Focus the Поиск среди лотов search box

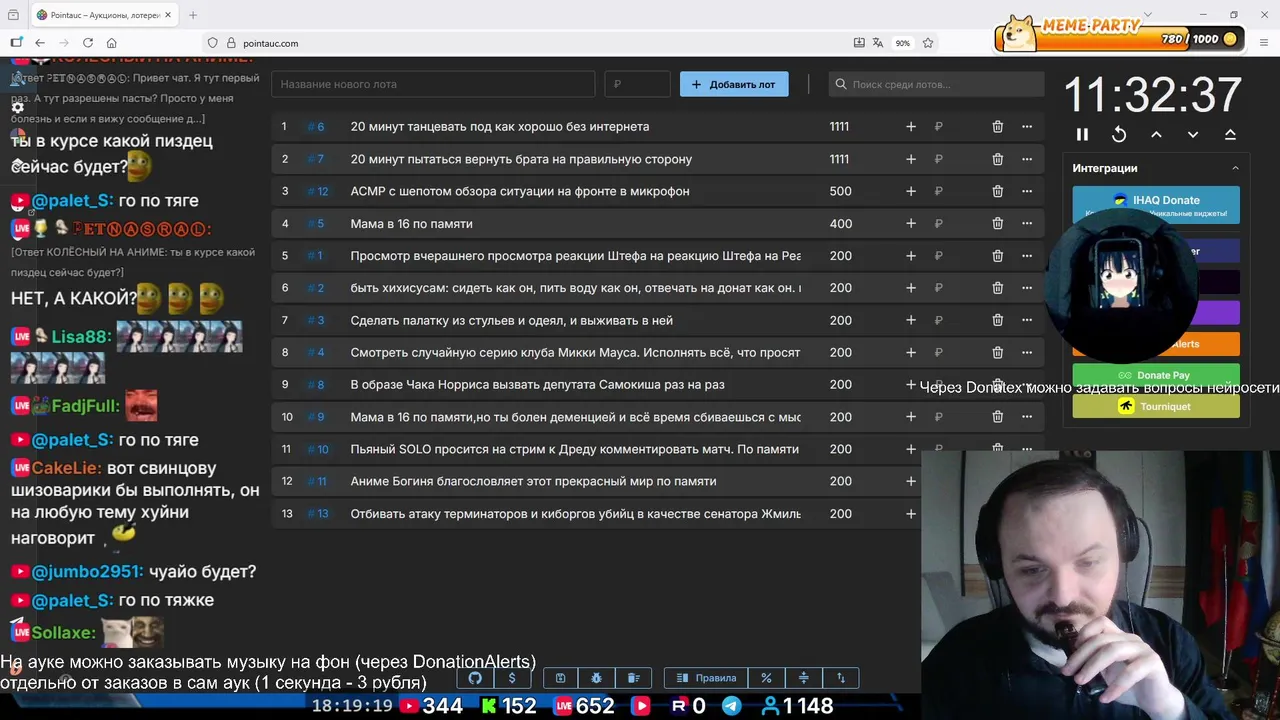coord(936,84)
